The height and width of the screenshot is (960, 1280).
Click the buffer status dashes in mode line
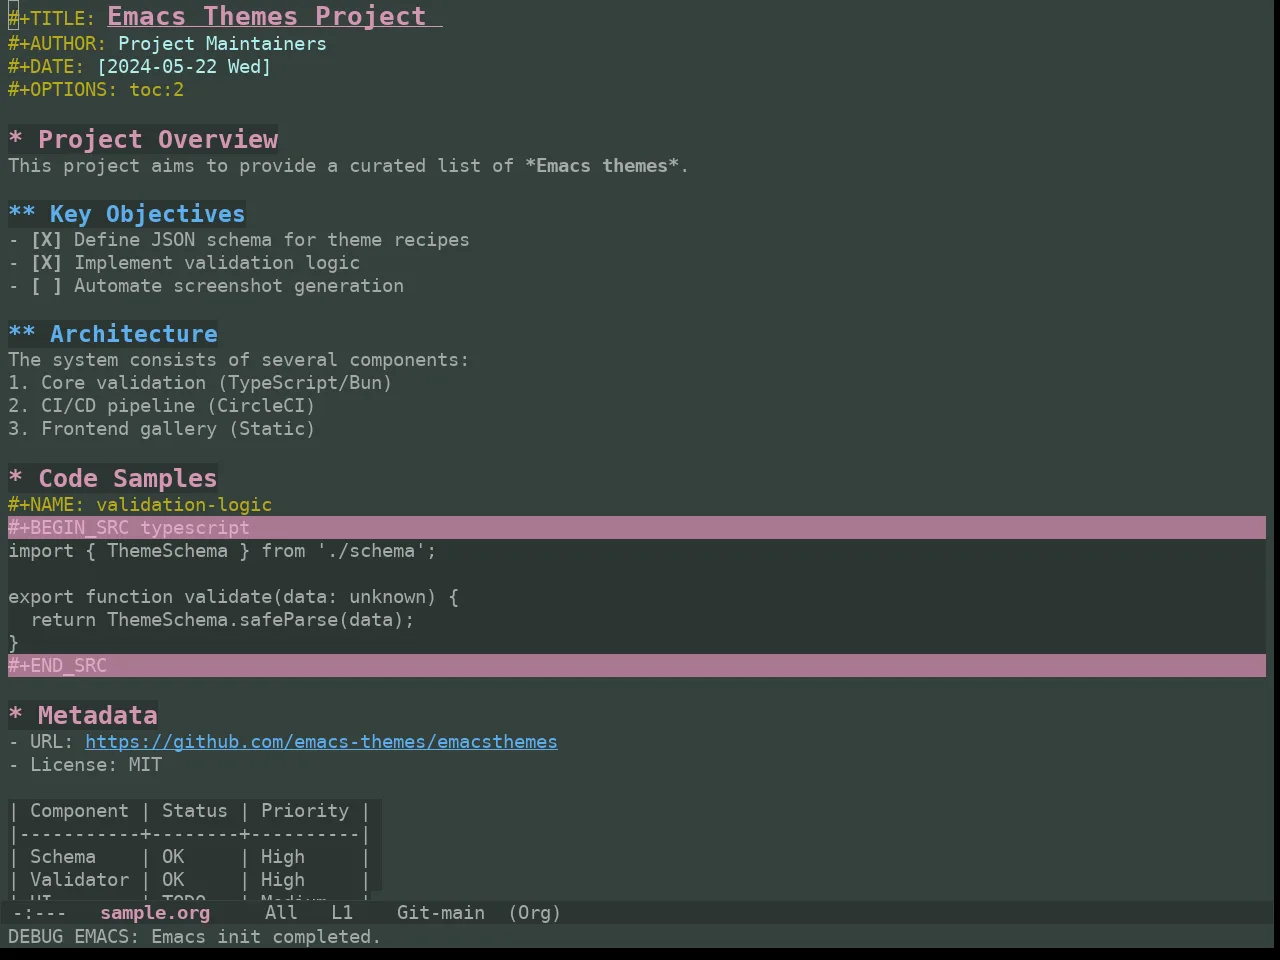(40, 913)
